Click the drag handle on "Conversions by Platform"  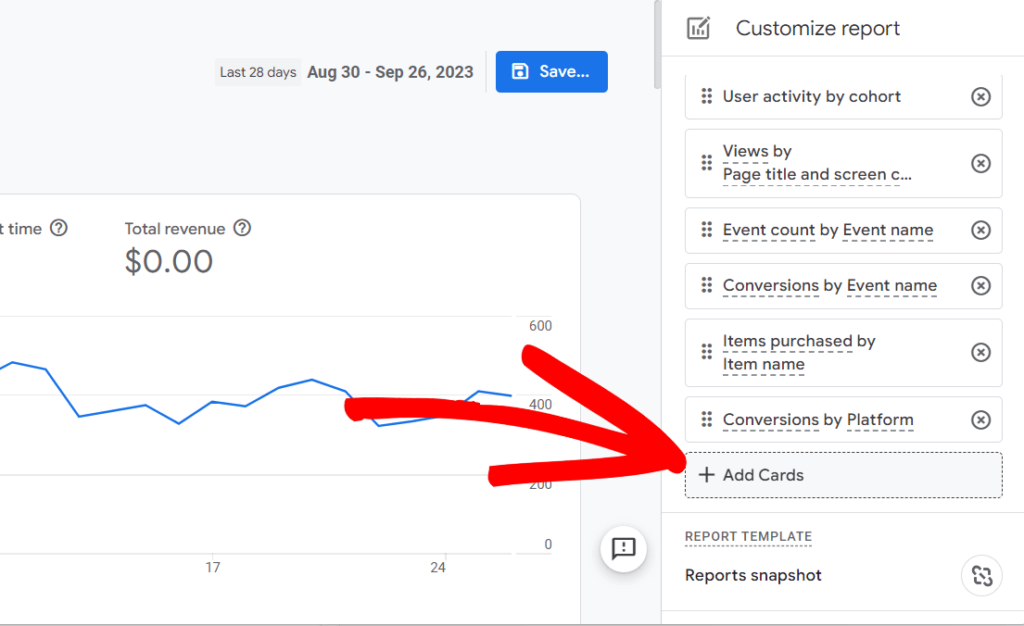[x=707, y=419]
